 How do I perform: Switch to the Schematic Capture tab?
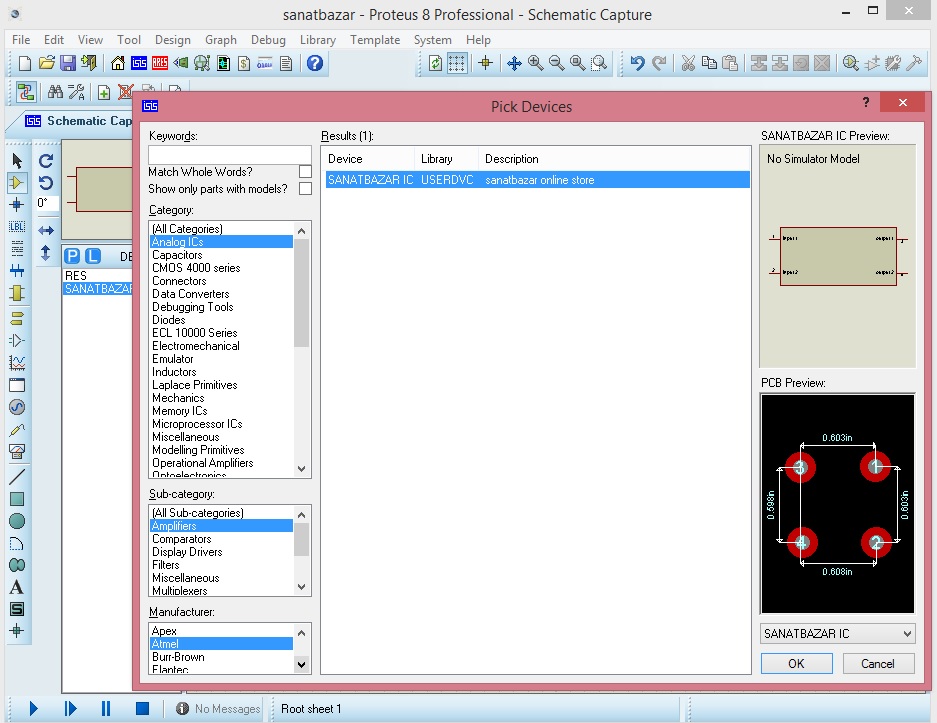[x=78, y=121]
